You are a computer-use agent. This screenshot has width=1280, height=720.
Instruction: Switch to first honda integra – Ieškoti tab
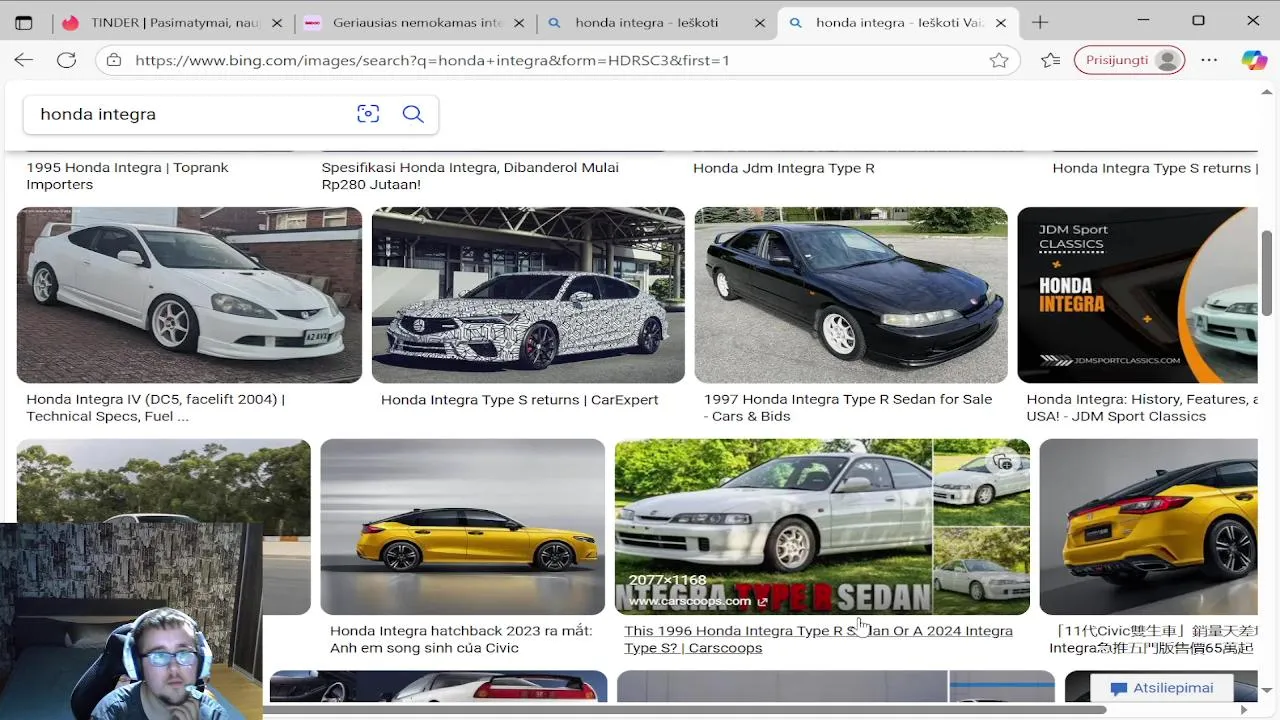pos(658,22)
